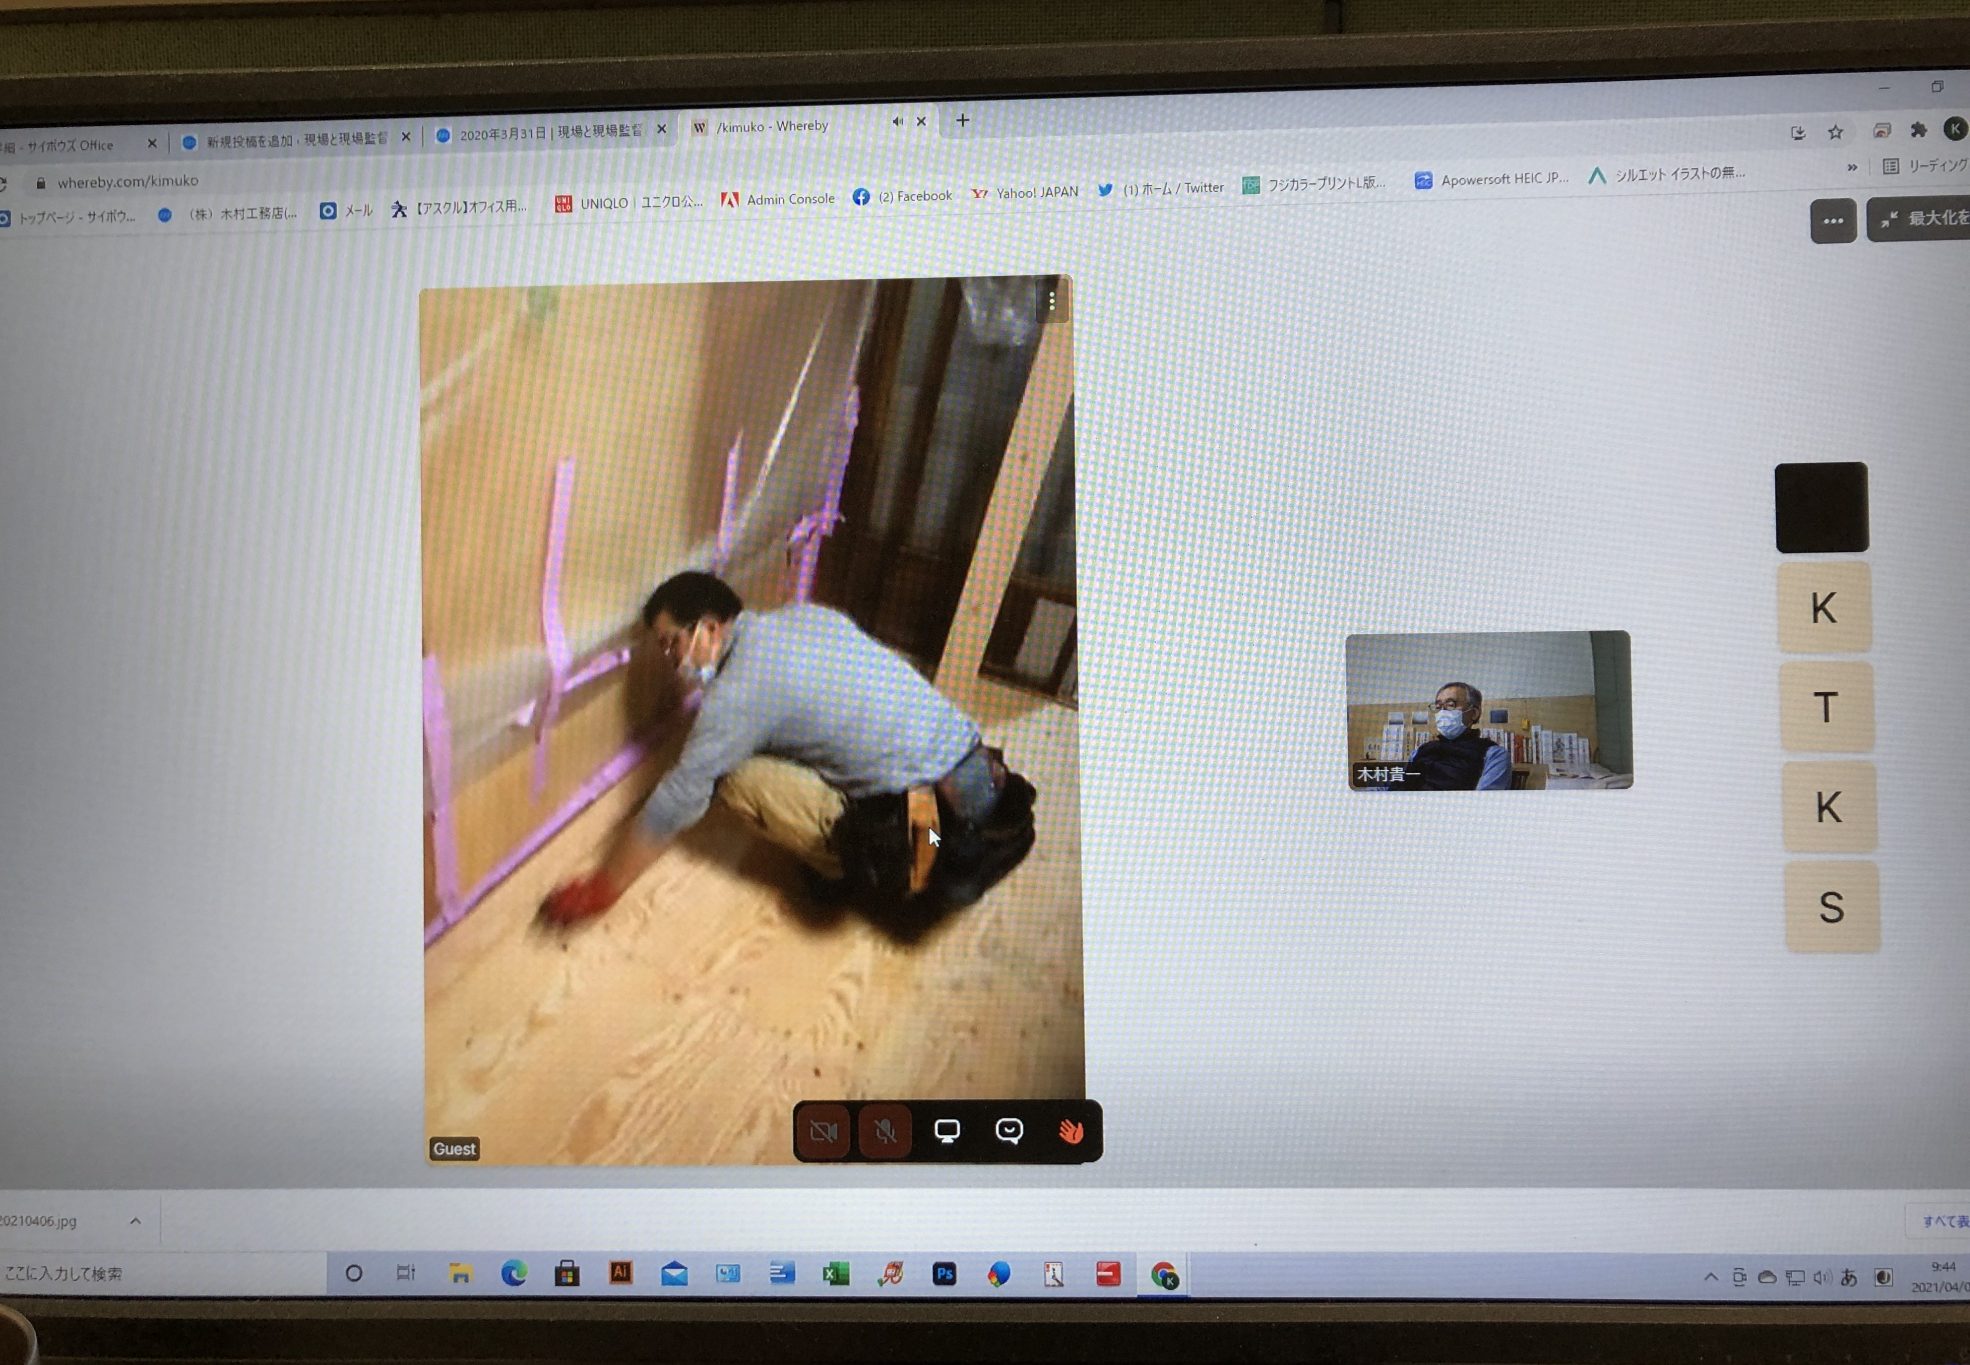Screen dimensions: 1970x1365
Task: Open Guest video options three-dot menu
Action: (x=1051, y=301)
